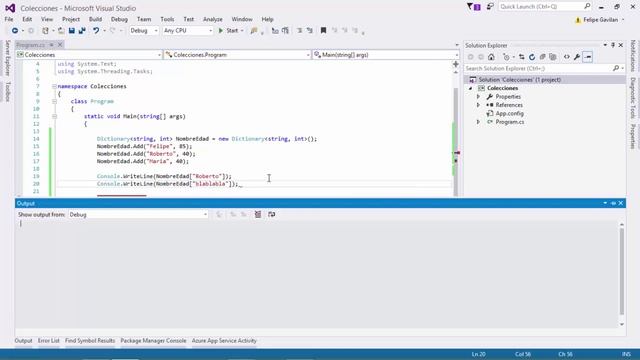Switch to the Error List tab

49,340
